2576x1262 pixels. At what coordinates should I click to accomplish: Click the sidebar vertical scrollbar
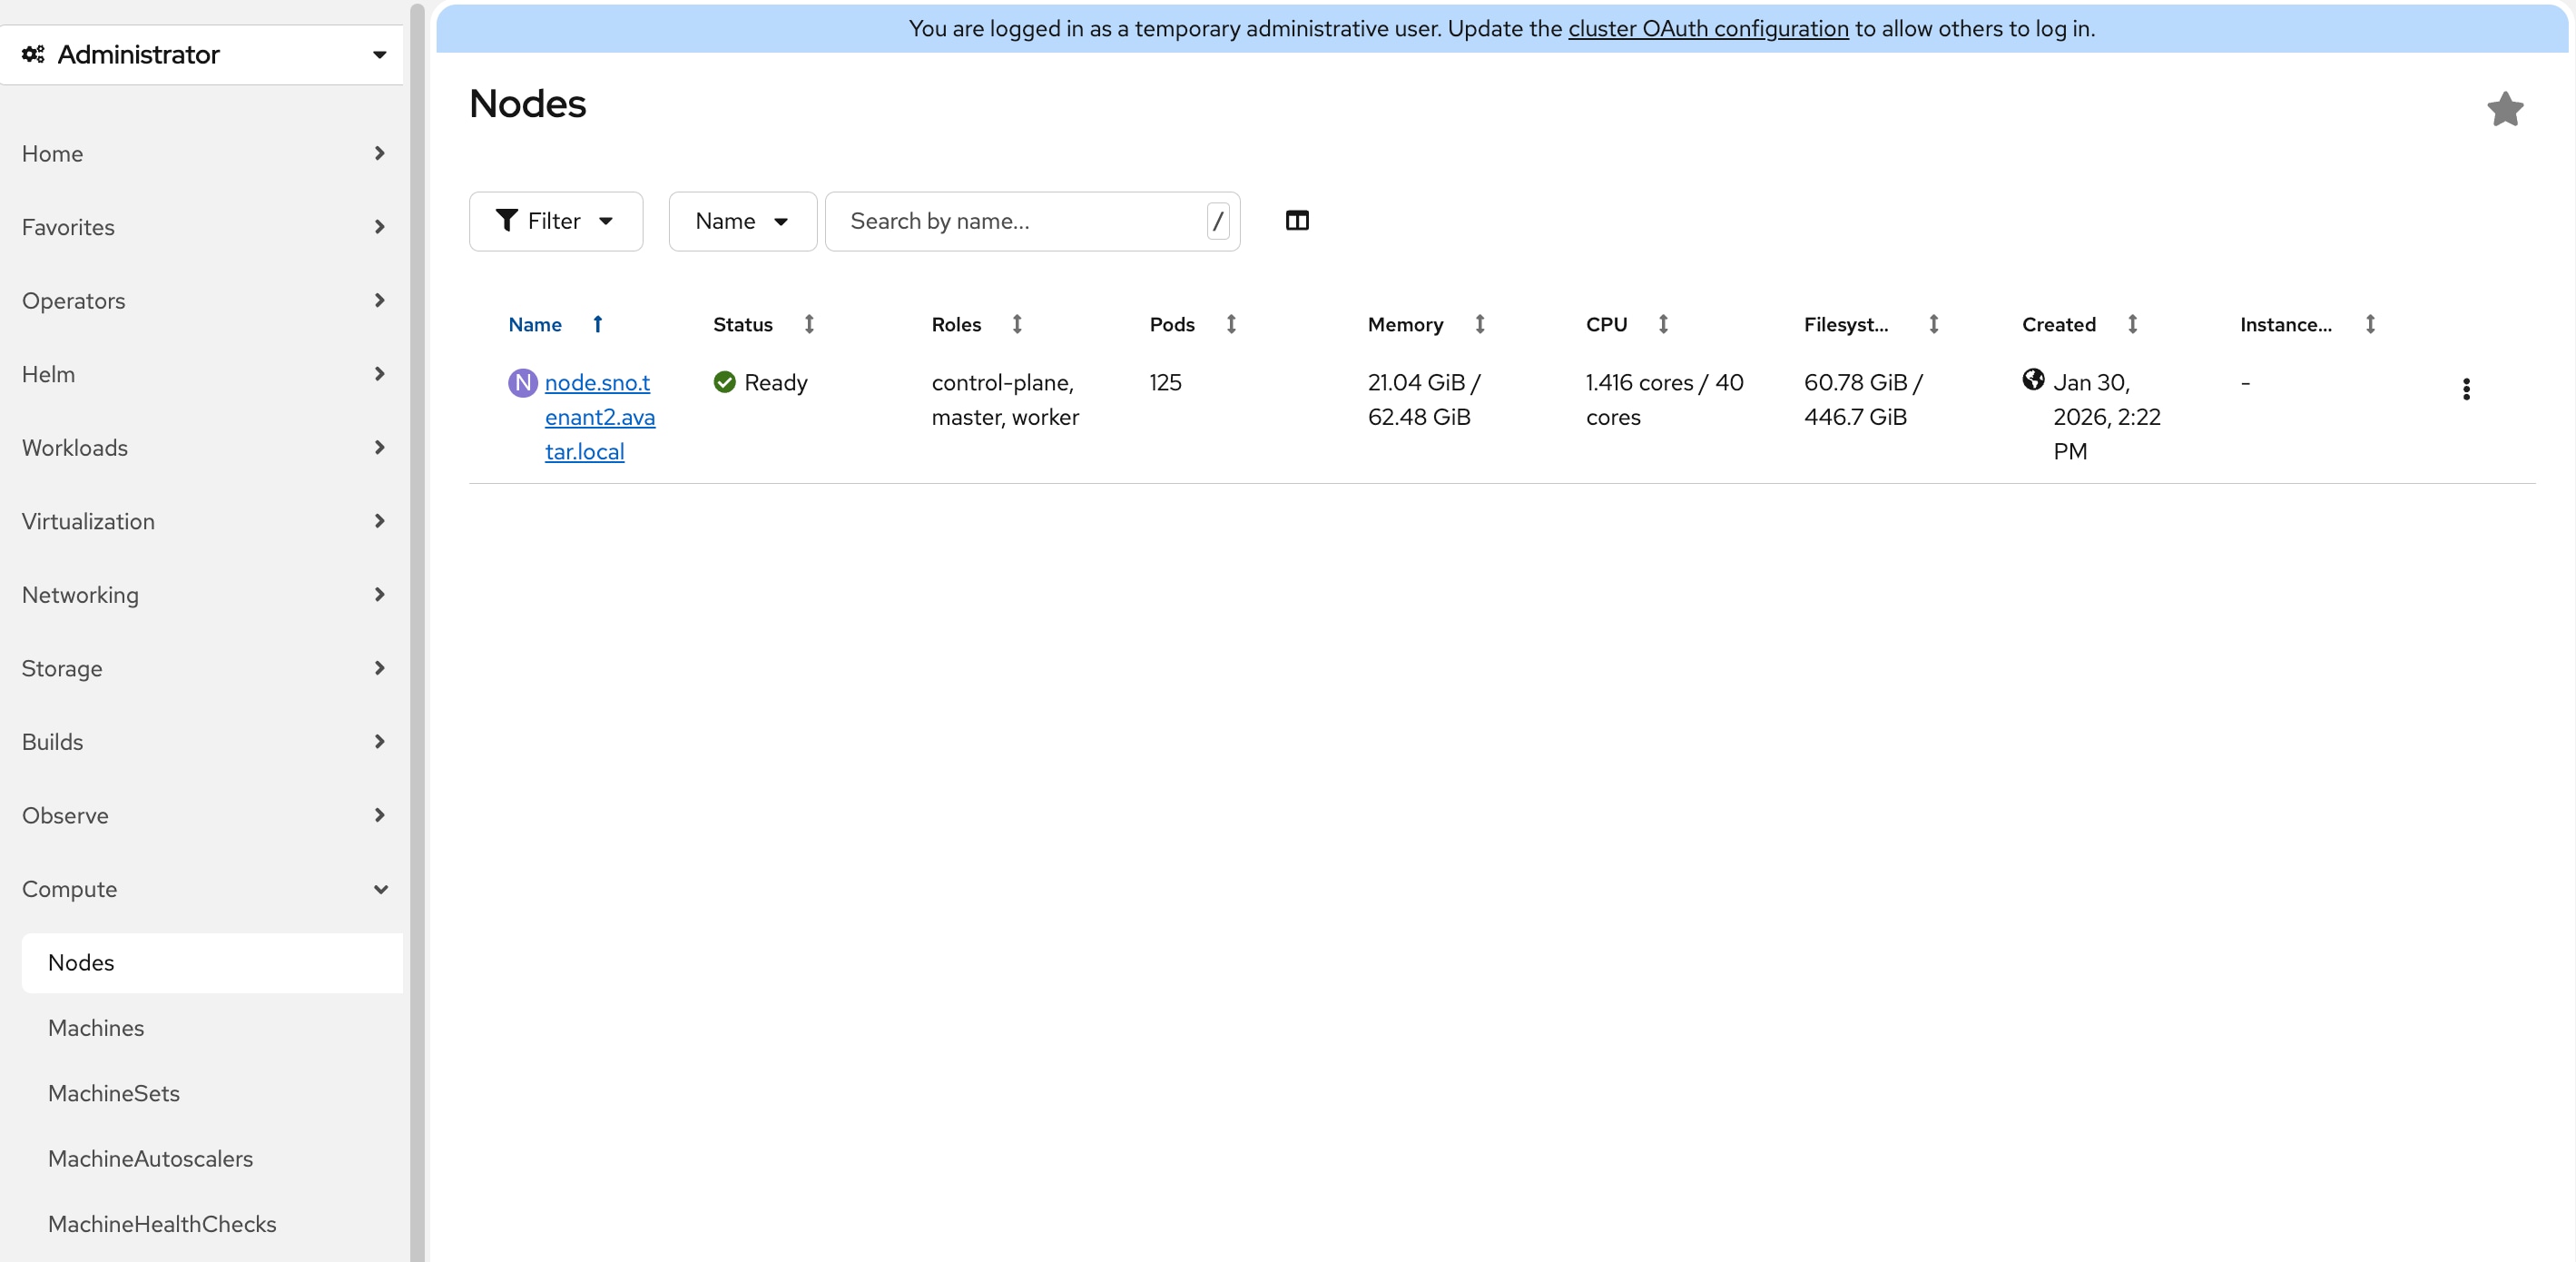[417, 631]
